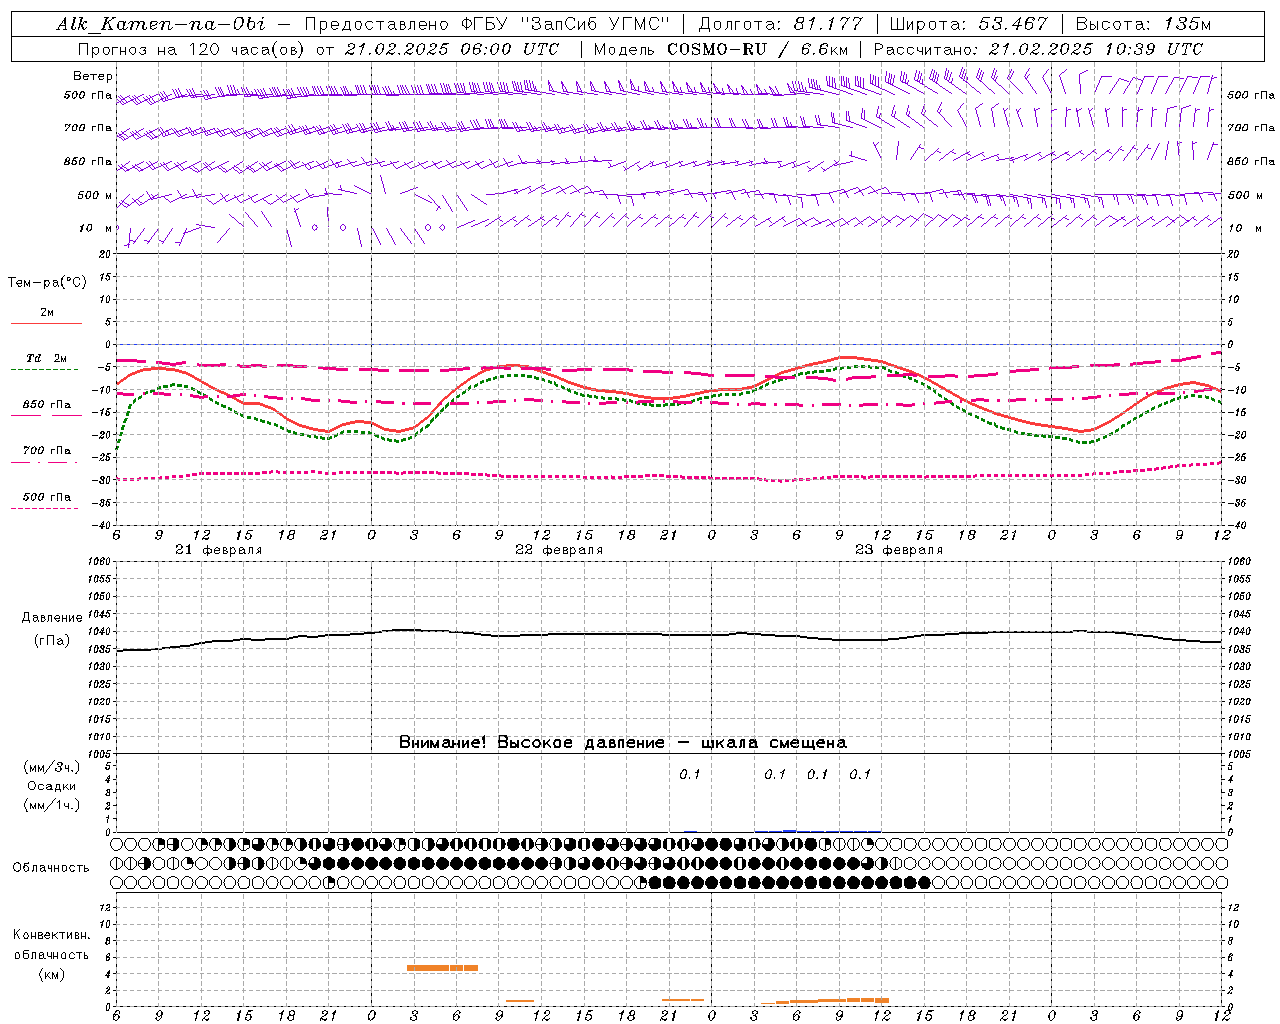Click the orange convective cloud bar near 5 km
Image resolution: width=1280 pixels, height=1024 pixels.
(x=442, y=968)
